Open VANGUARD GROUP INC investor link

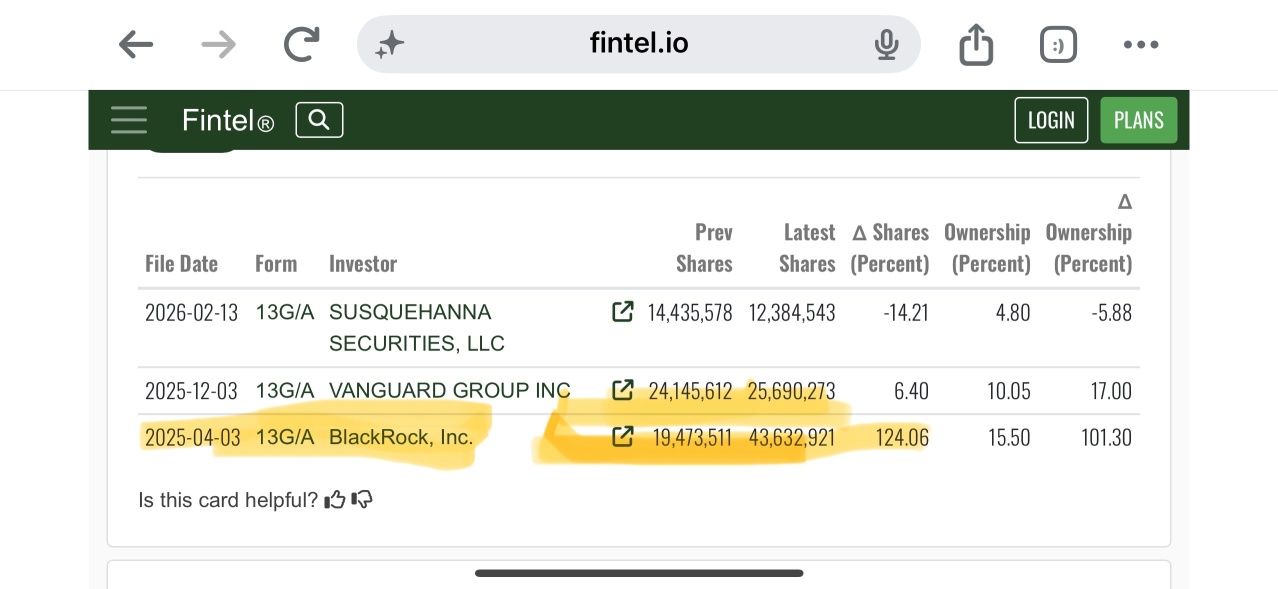tap(450, 390)
